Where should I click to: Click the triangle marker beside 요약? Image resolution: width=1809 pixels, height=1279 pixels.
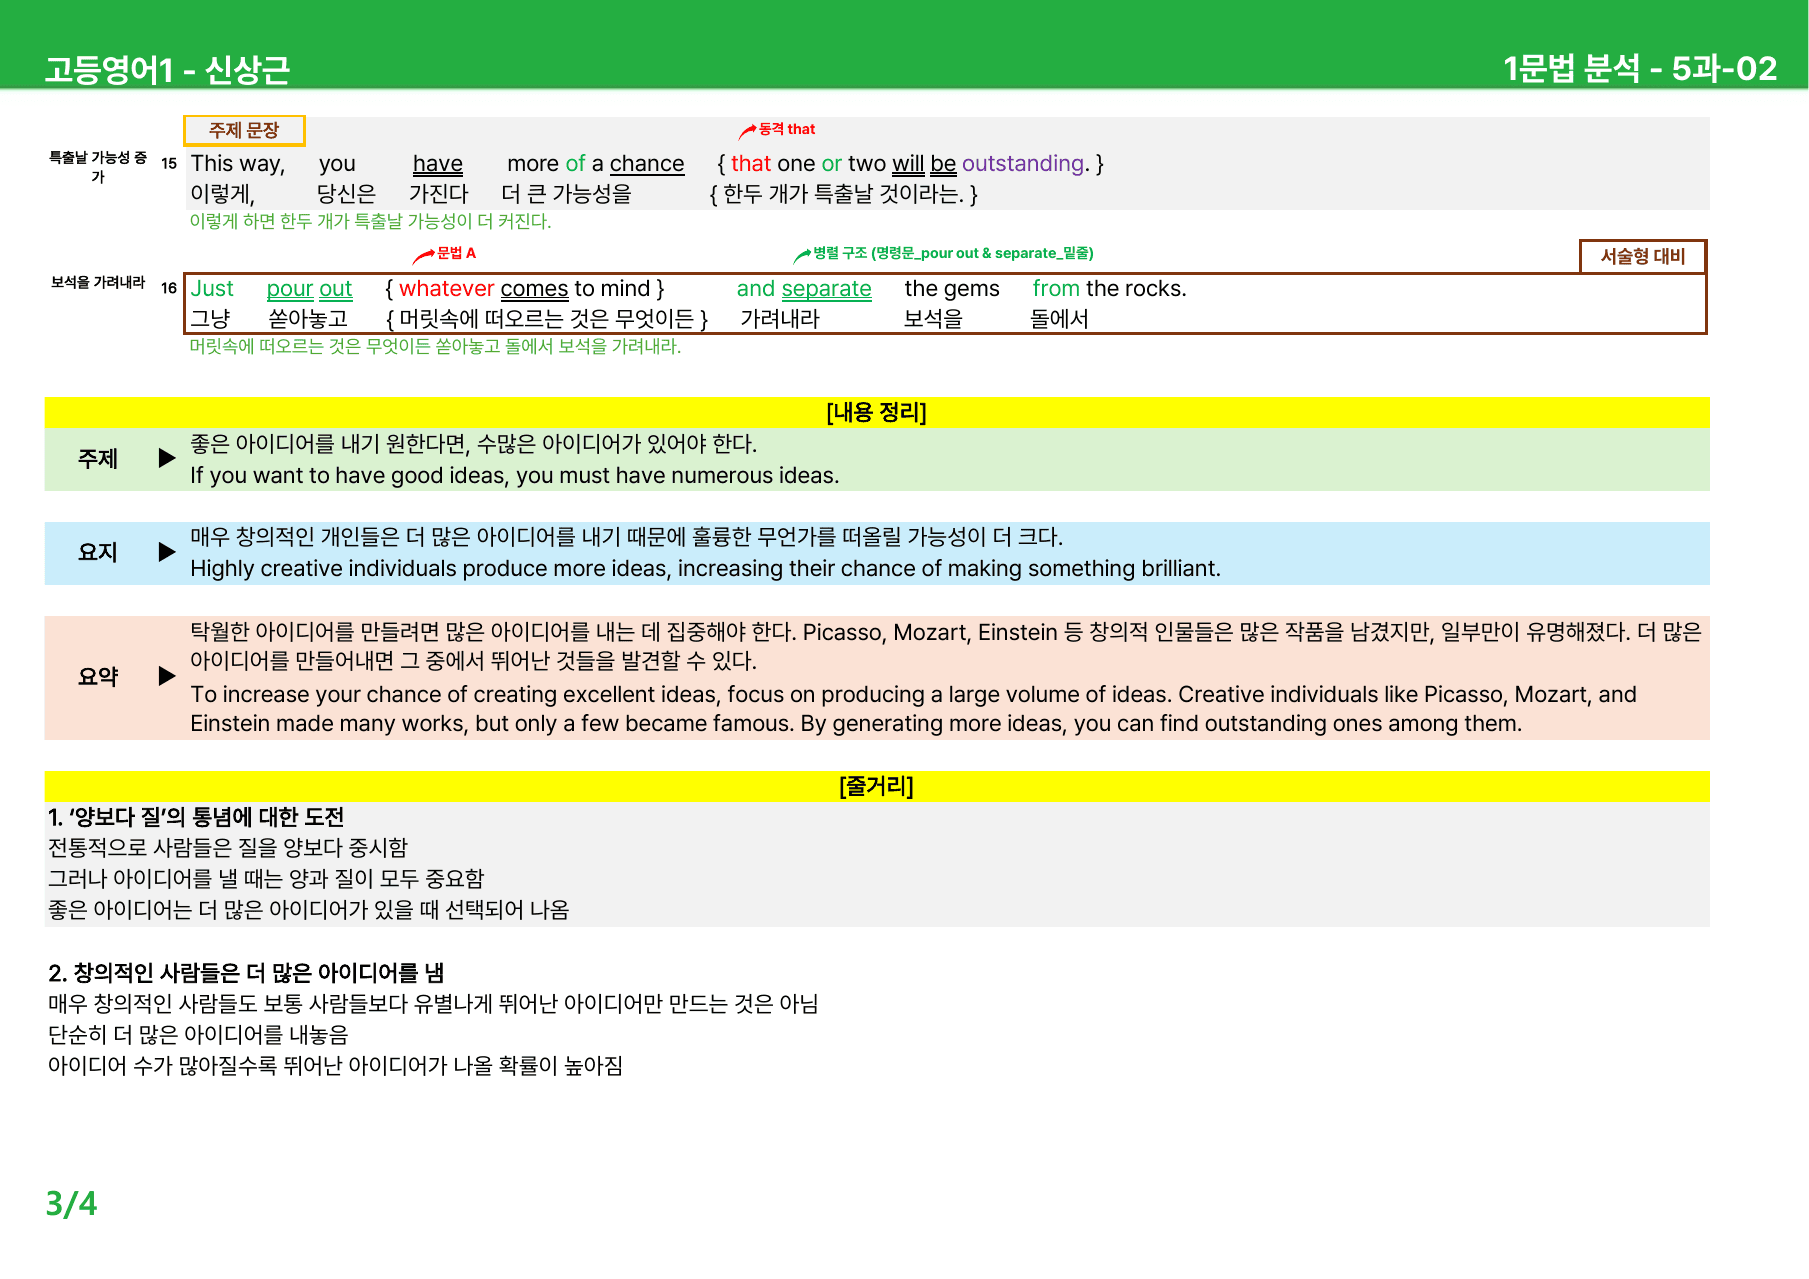(167, 676)
